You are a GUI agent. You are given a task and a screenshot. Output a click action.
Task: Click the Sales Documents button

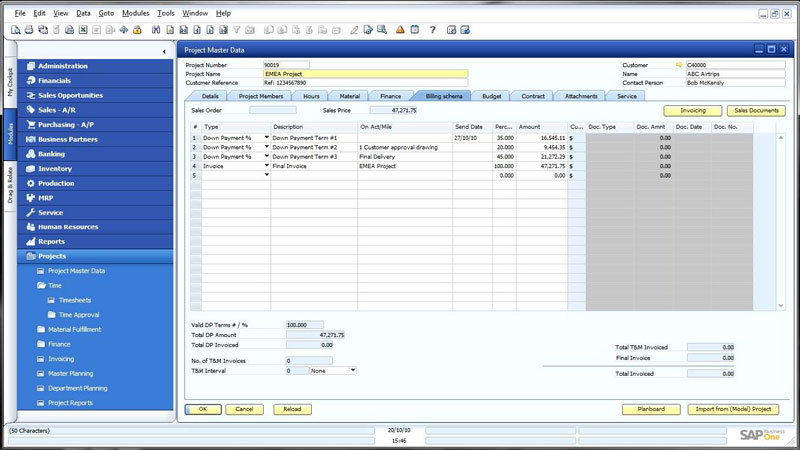tap(756, 111)
